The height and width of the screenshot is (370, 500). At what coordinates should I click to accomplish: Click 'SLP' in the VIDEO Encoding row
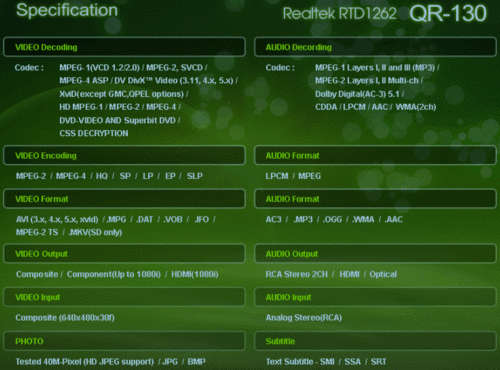point(194,176)
